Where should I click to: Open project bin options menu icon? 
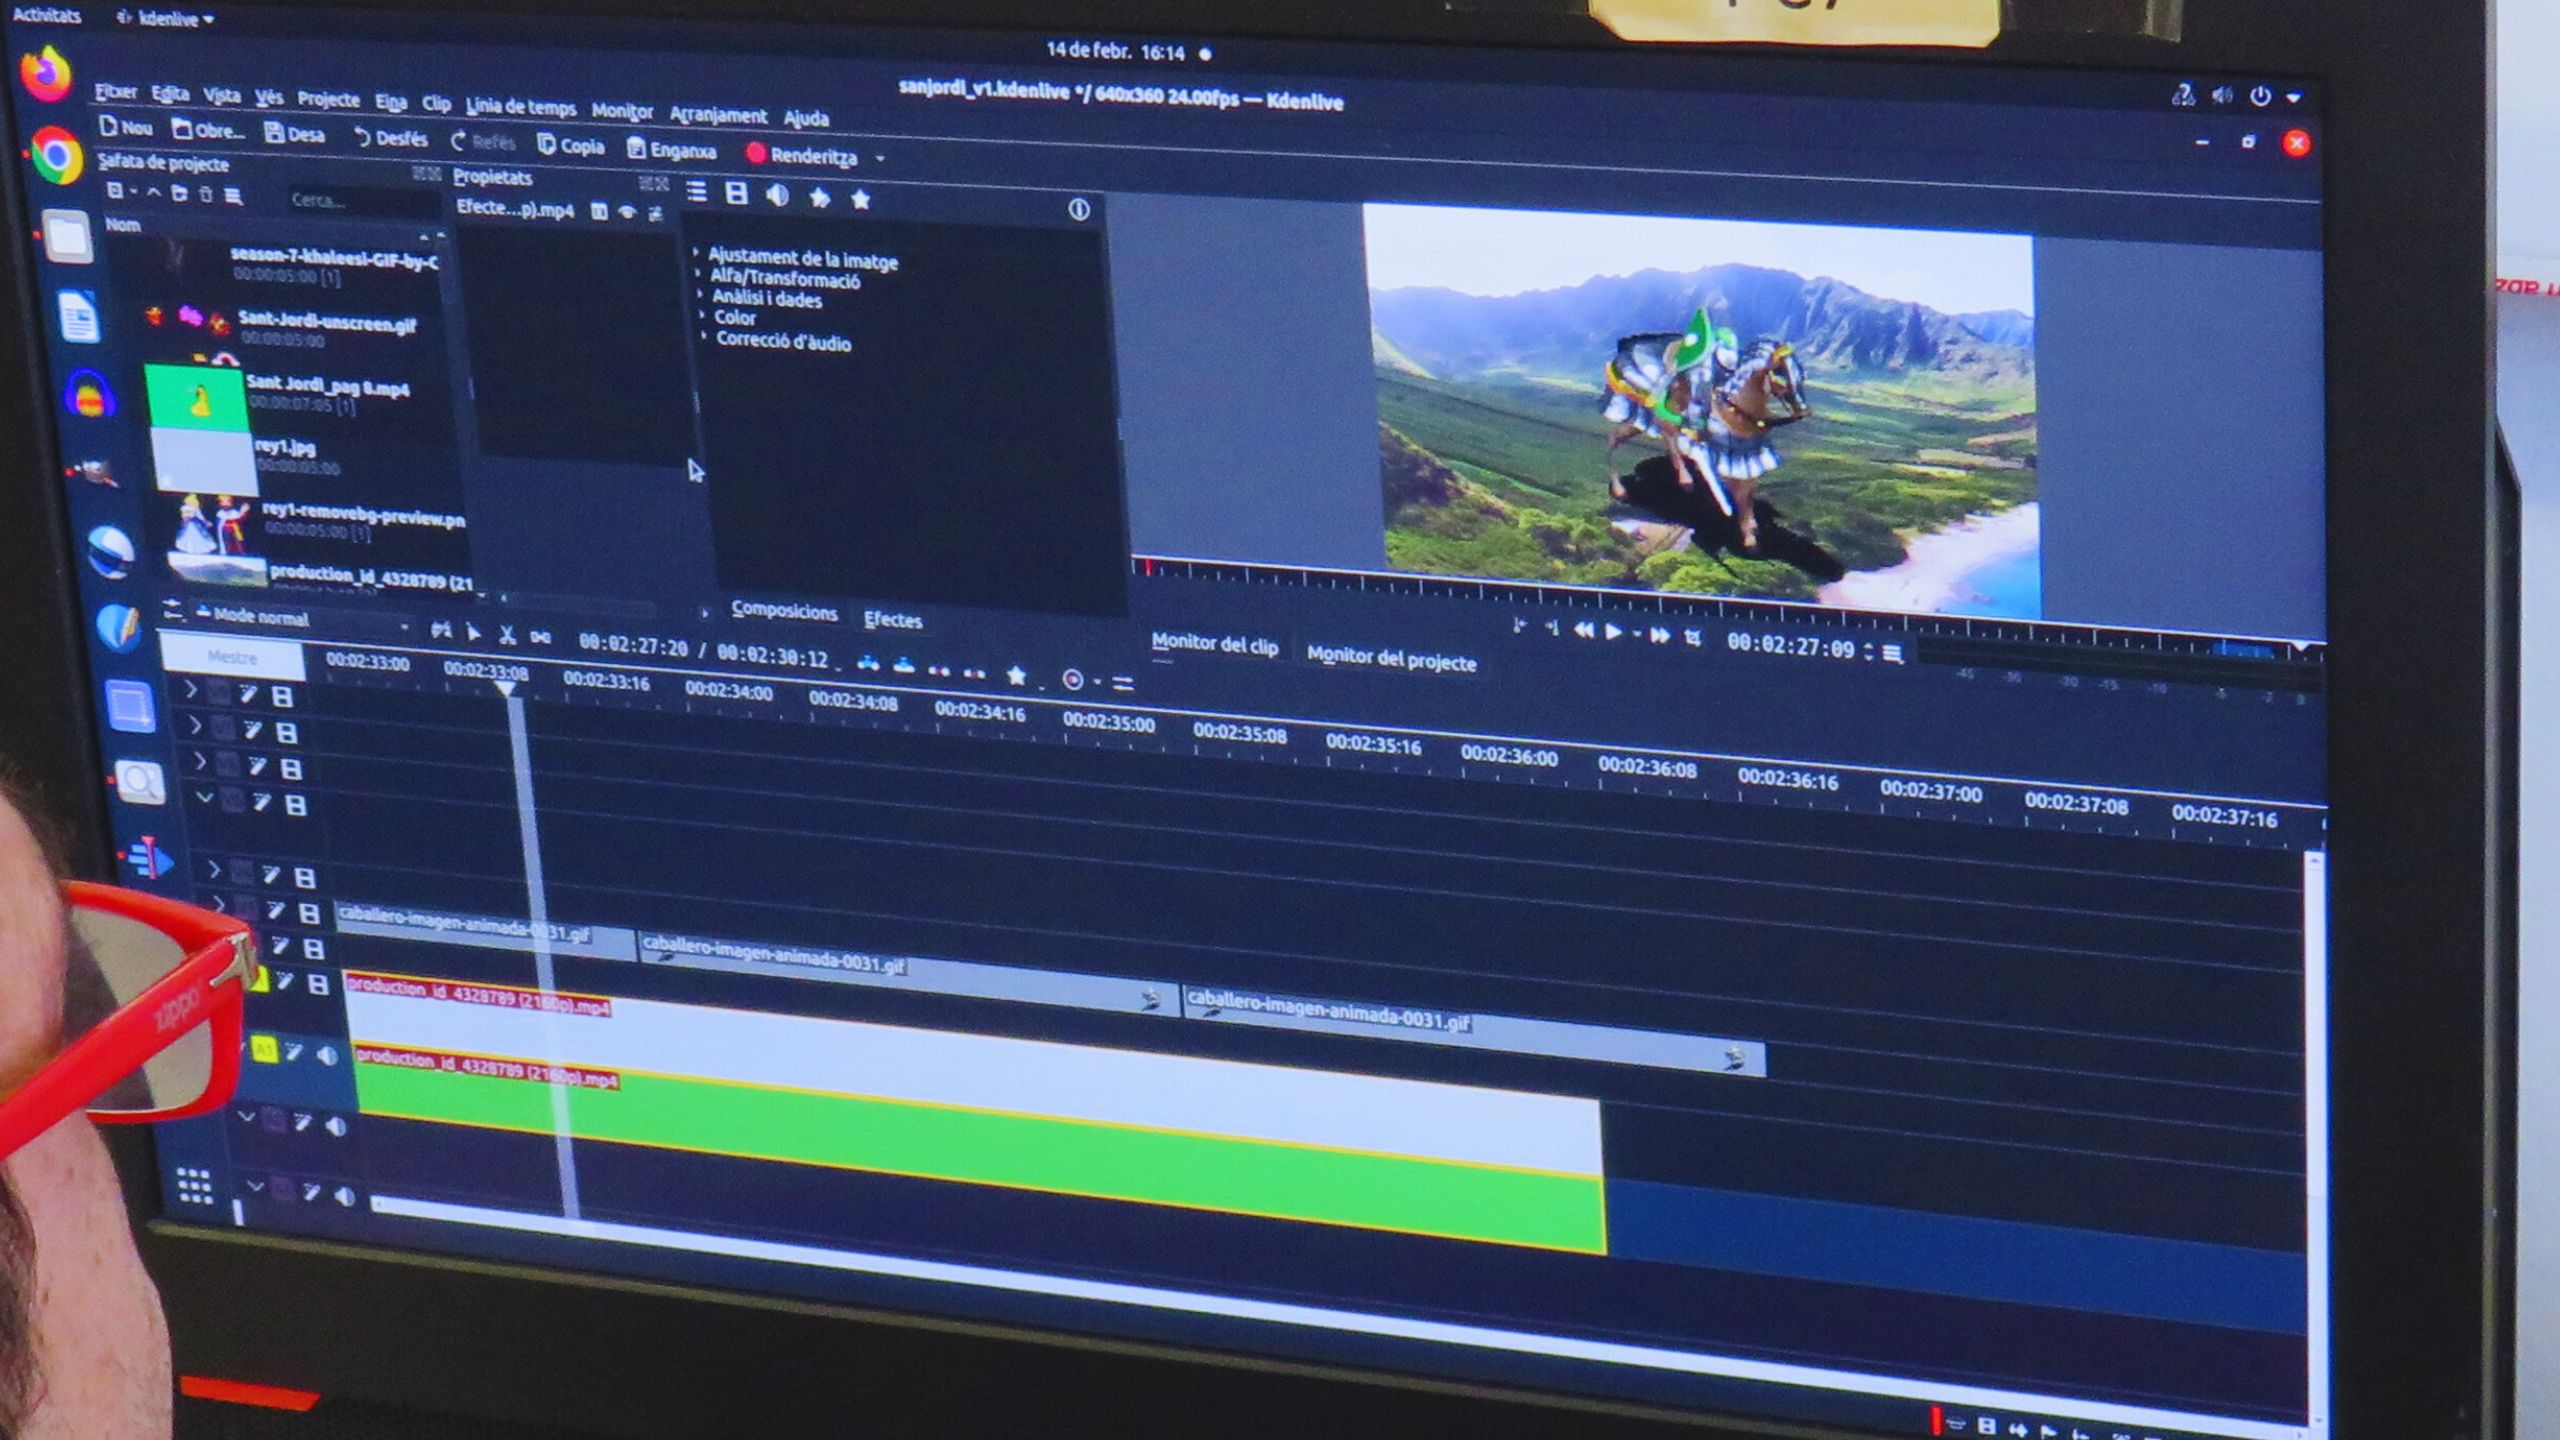[x=233, y=196]
